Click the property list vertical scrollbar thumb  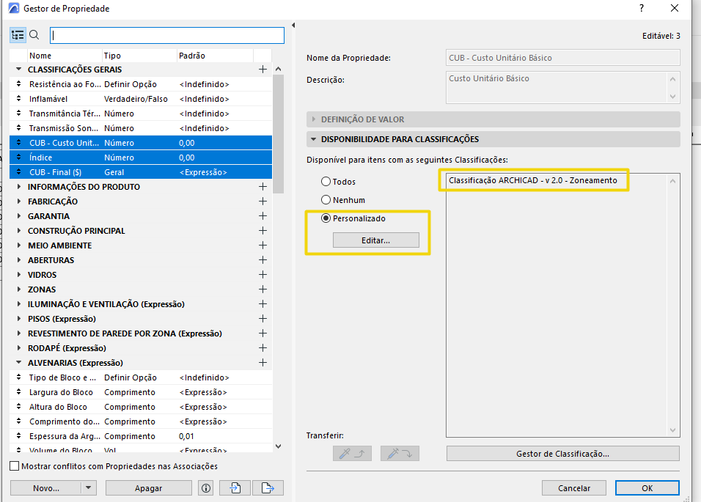click(279, 134)
